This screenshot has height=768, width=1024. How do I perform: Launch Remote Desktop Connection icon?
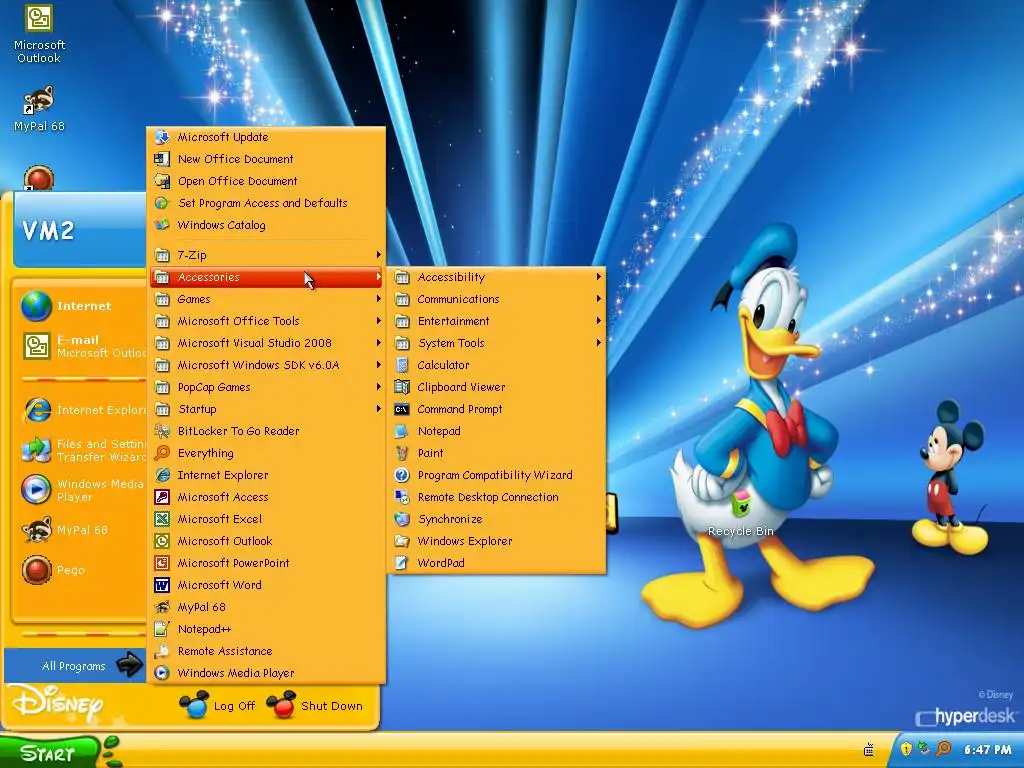[402, 497]
